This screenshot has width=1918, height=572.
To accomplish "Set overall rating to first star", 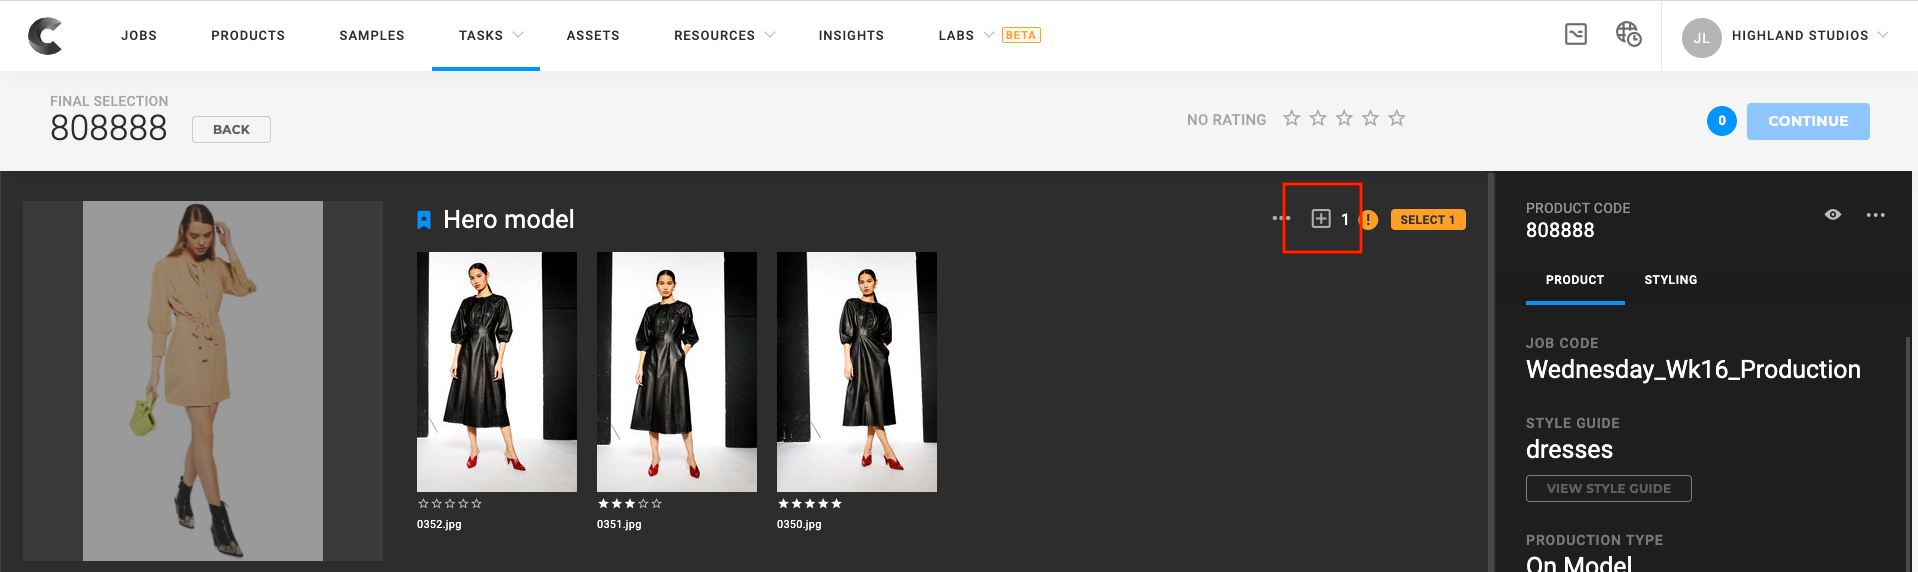I will coord(1291,119).
